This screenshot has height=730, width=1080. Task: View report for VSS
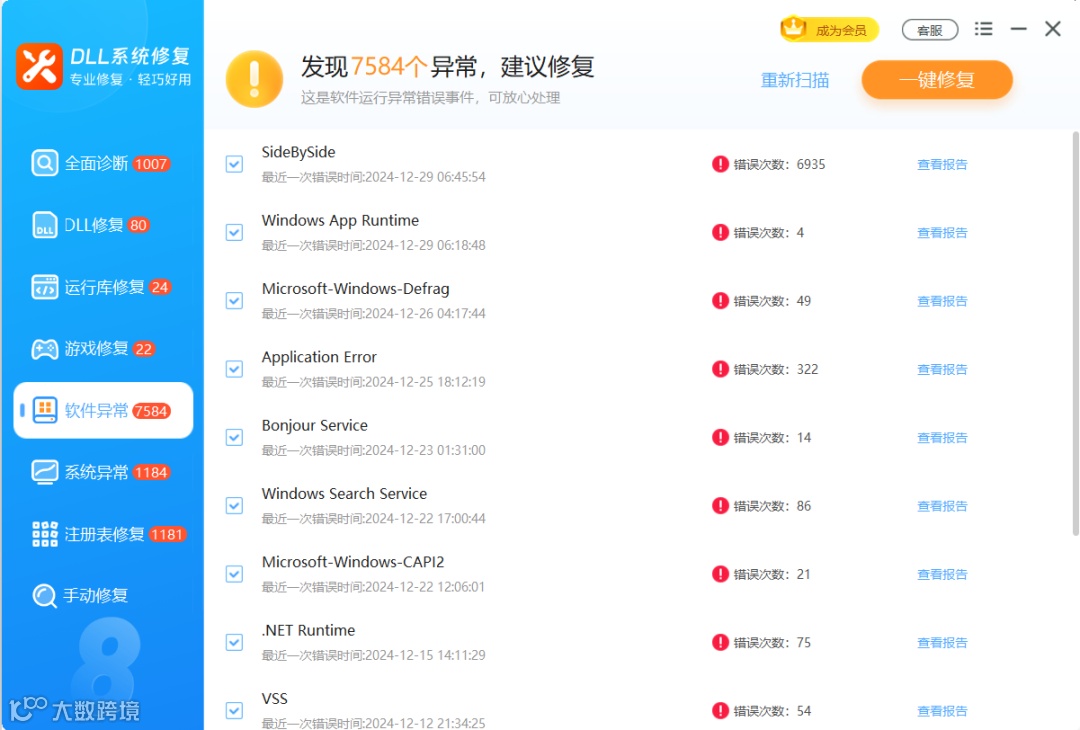click(942, 711)
